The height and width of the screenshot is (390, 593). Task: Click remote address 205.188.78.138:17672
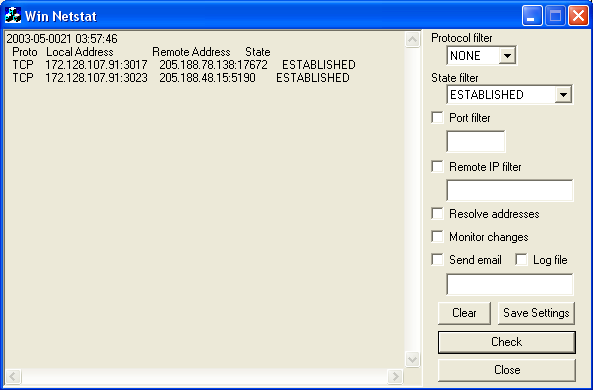[213, 65]
